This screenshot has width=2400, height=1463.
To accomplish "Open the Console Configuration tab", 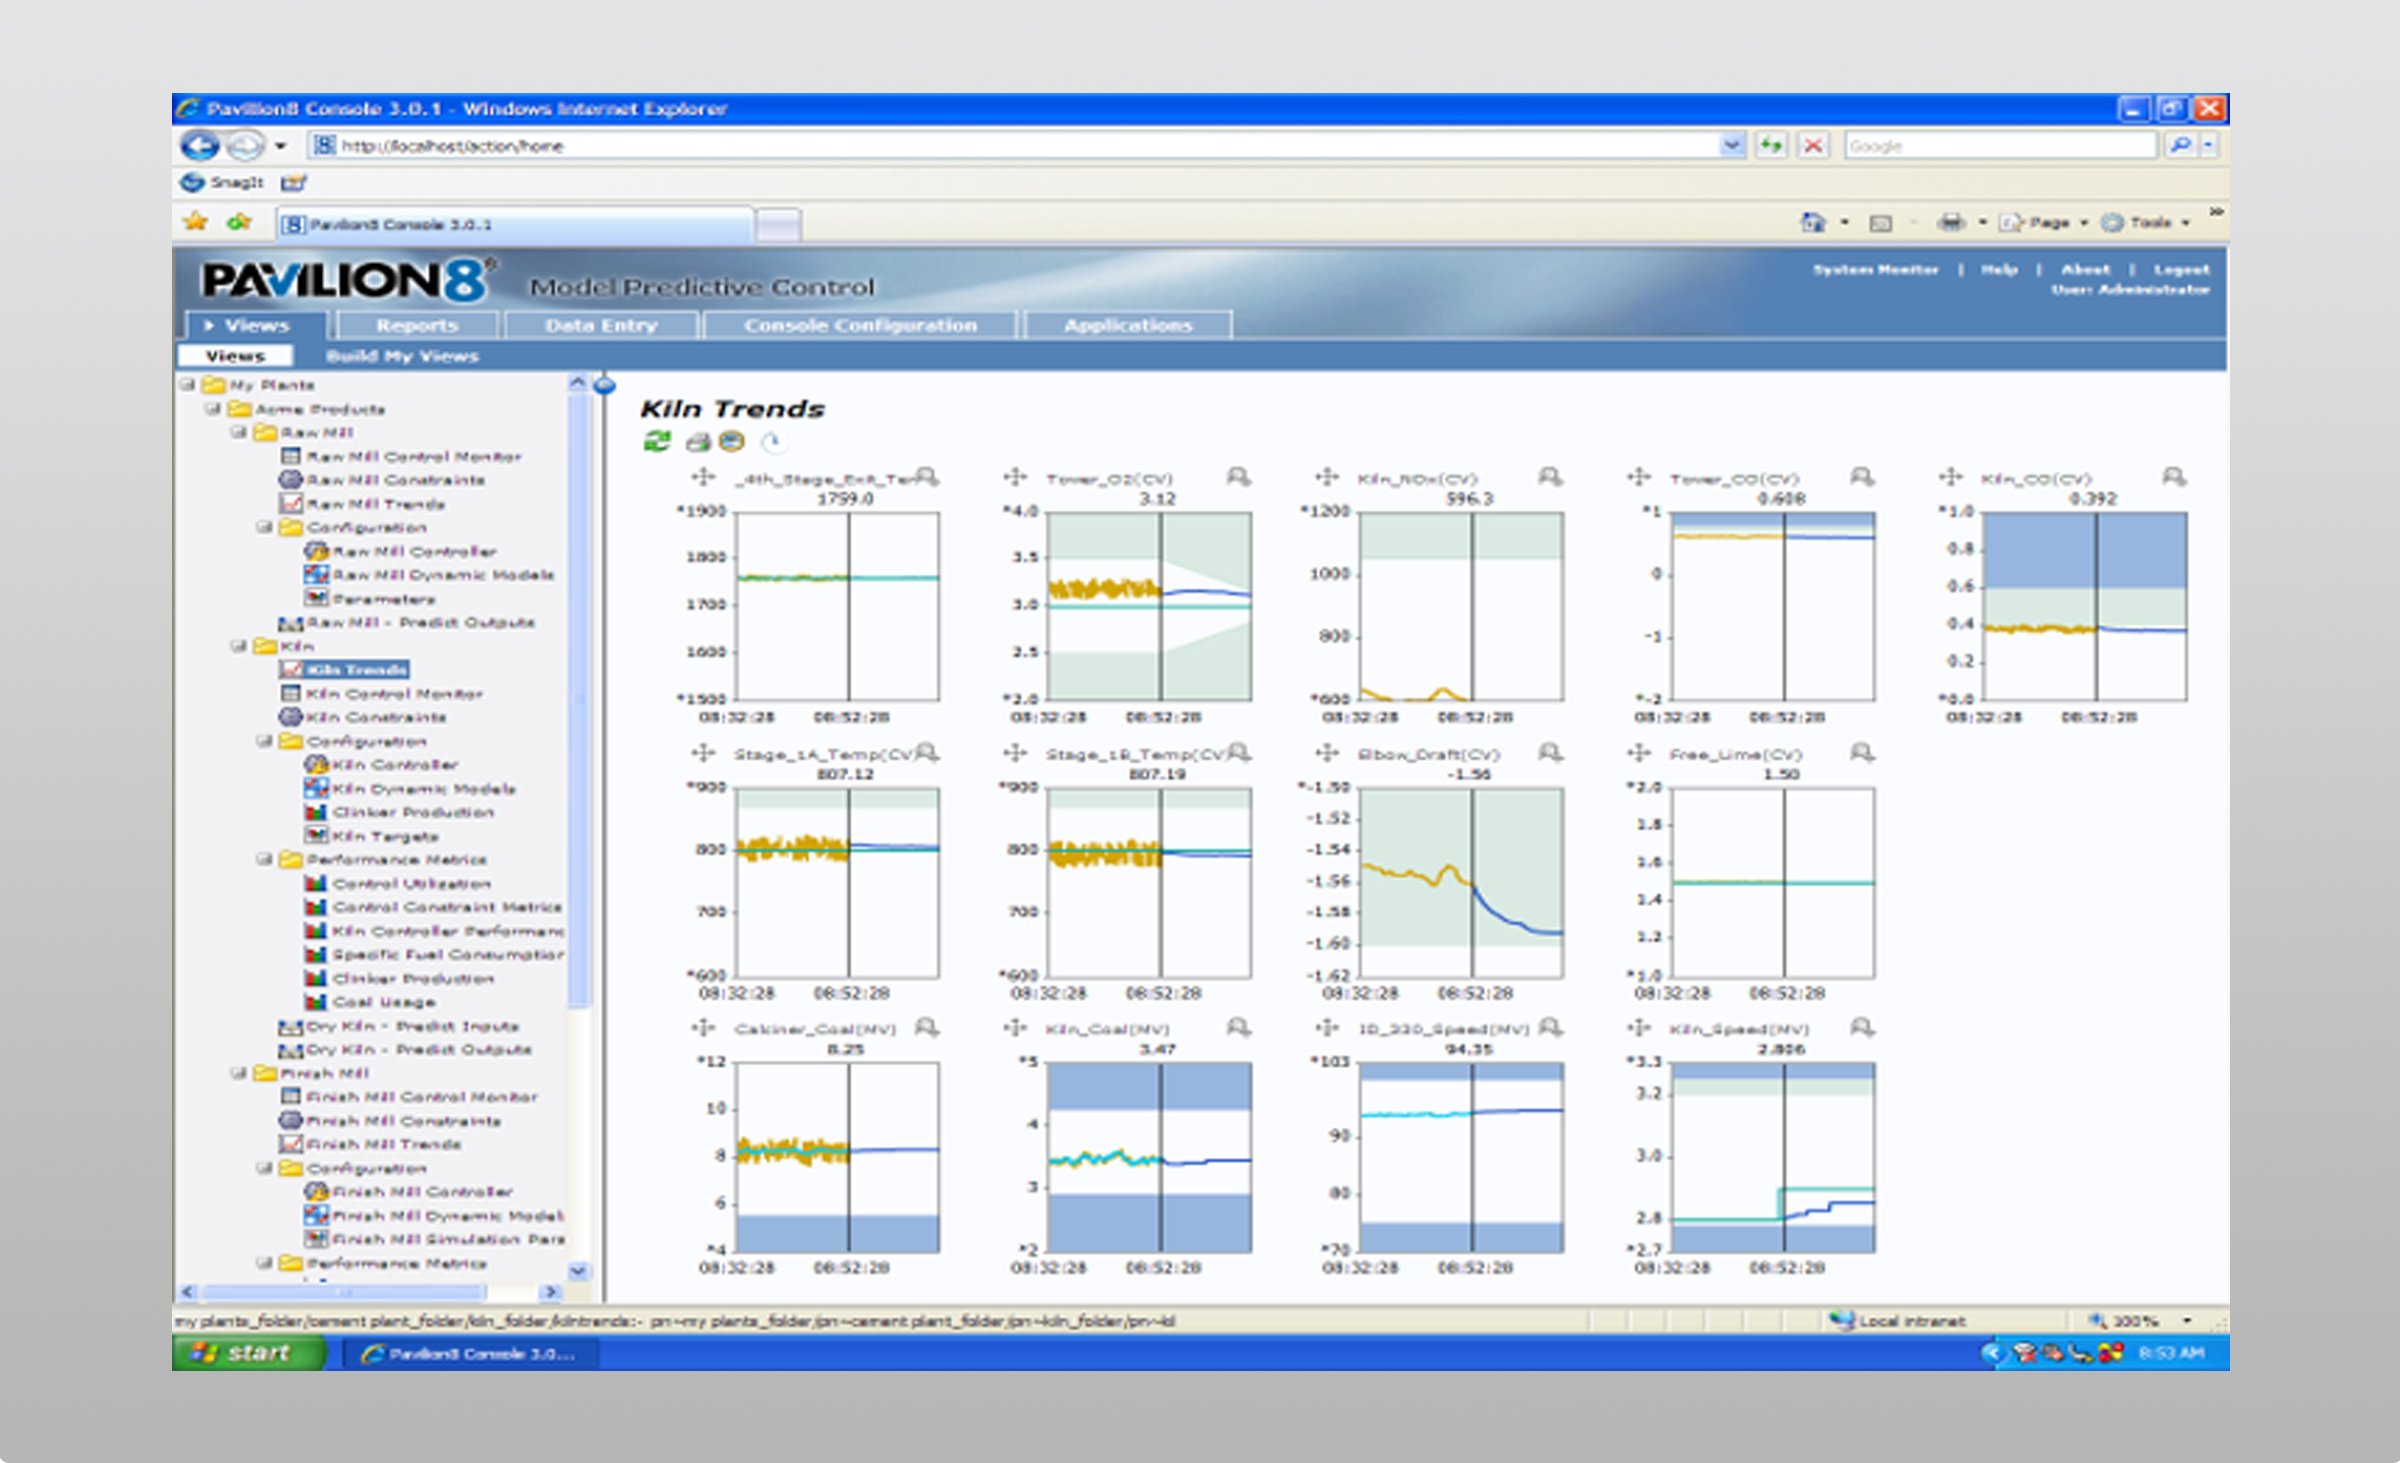I will (x=860, y=325).
